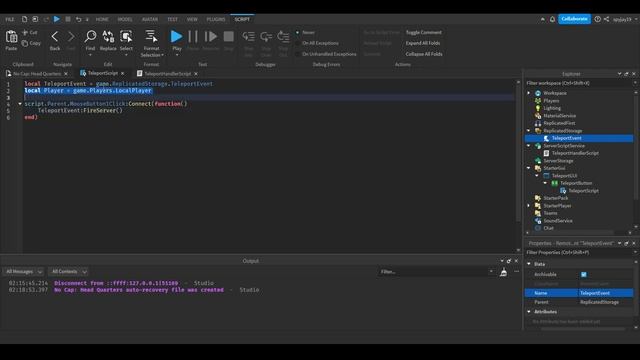The height and width of the screenshot is (360, 640).
Task: Click the Cut scissors icon
Action: (25, 32)
